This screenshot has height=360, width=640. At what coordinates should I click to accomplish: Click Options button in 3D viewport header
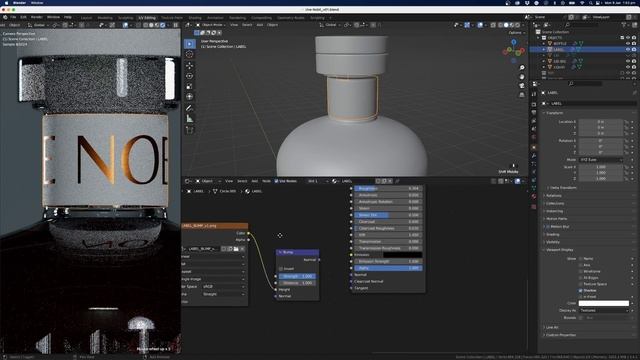coord(516,33)
